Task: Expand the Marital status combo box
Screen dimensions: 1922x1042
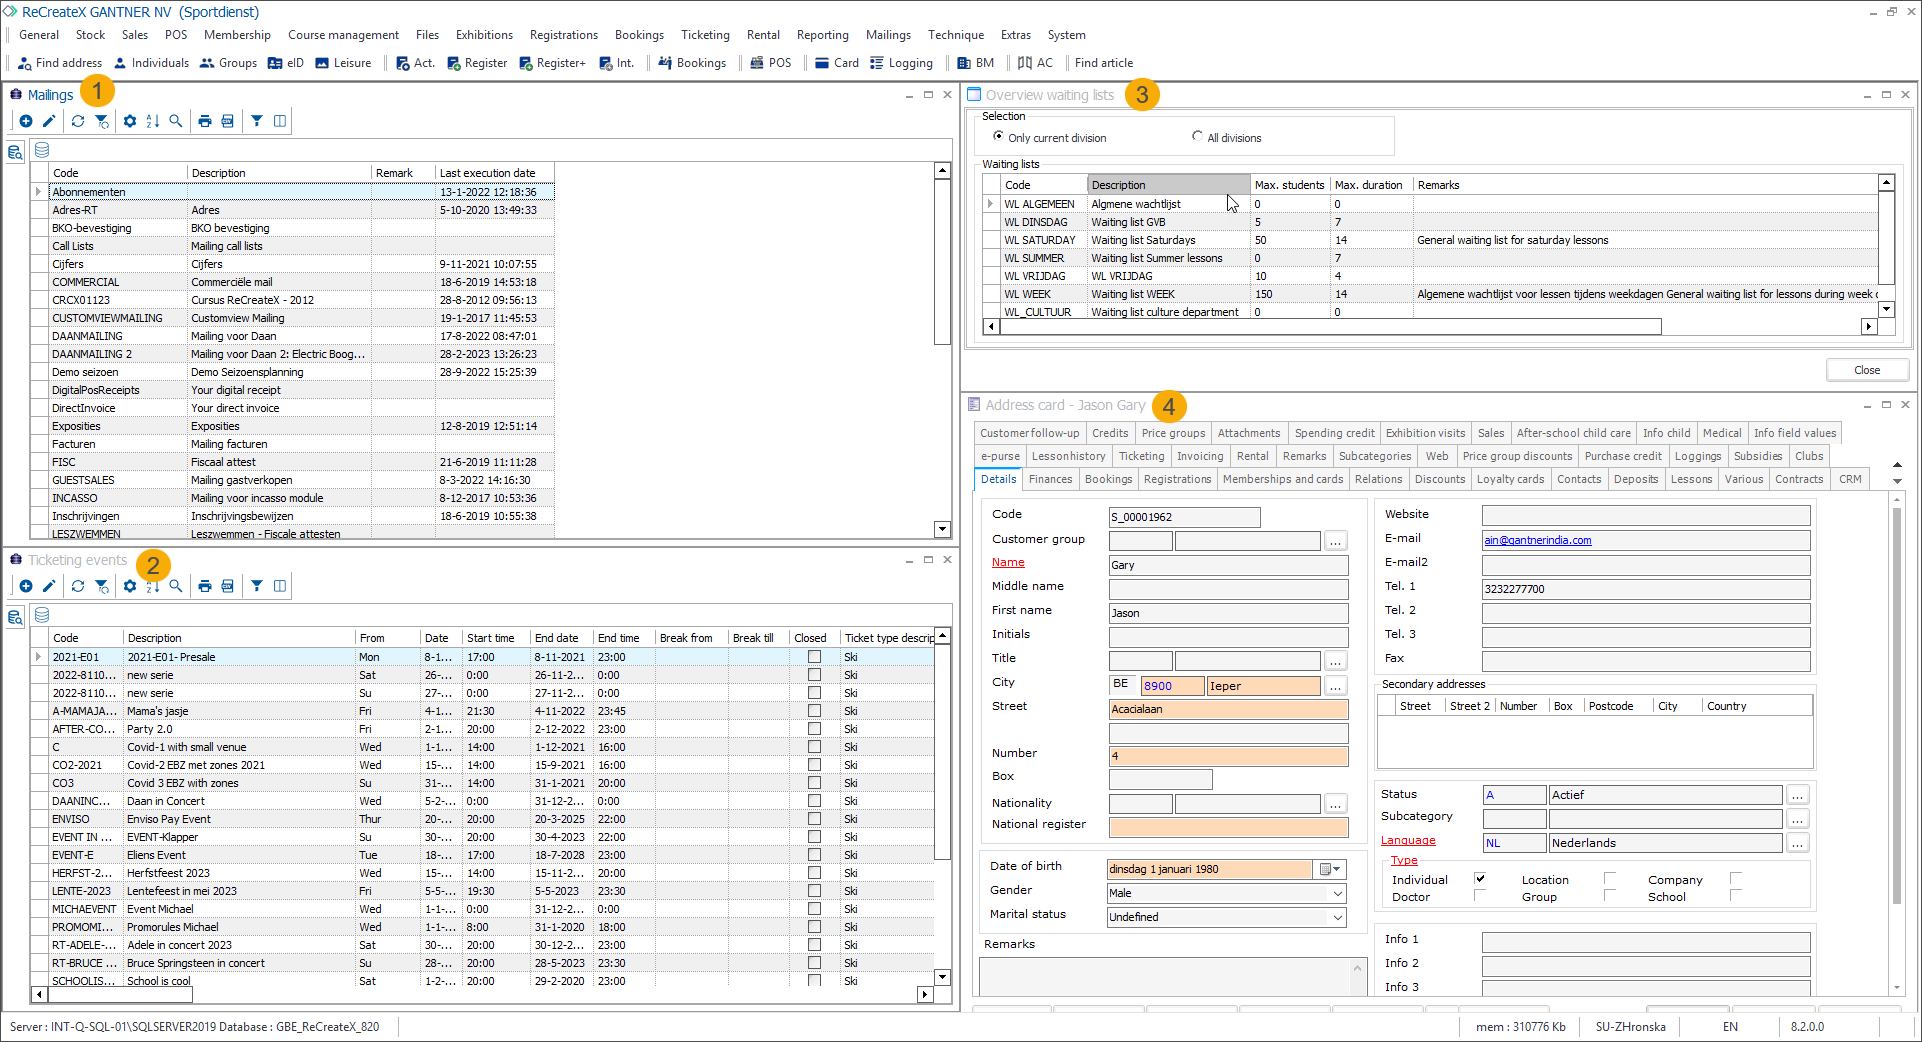Action: click(1337, 917)
